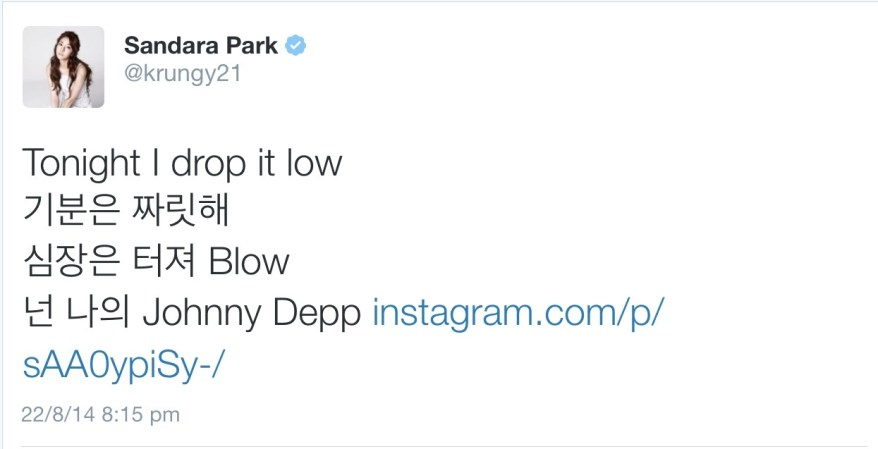Open the @krungy21 handle link
The width and height of the screenshot is (878, 449).
coord(182,74)
